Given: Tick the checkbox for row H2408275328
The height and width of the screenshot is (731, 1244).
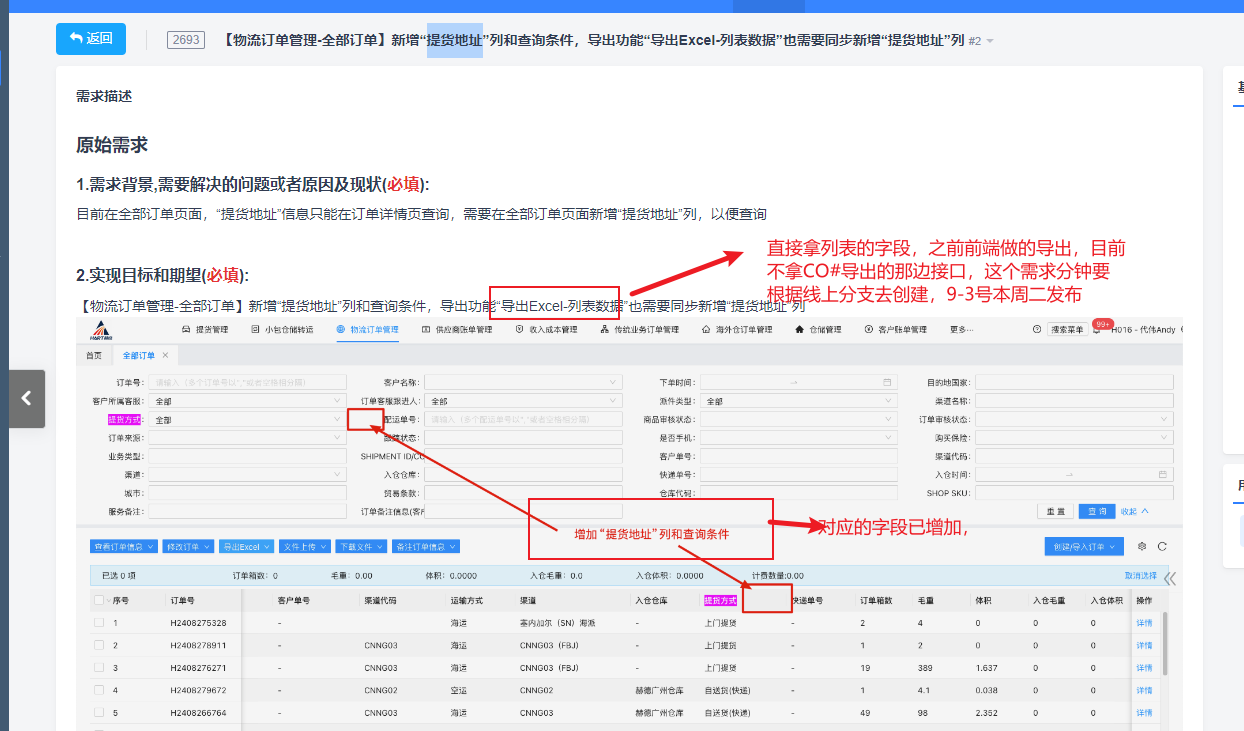Looking at the screenshot, I should coord(99,623).
